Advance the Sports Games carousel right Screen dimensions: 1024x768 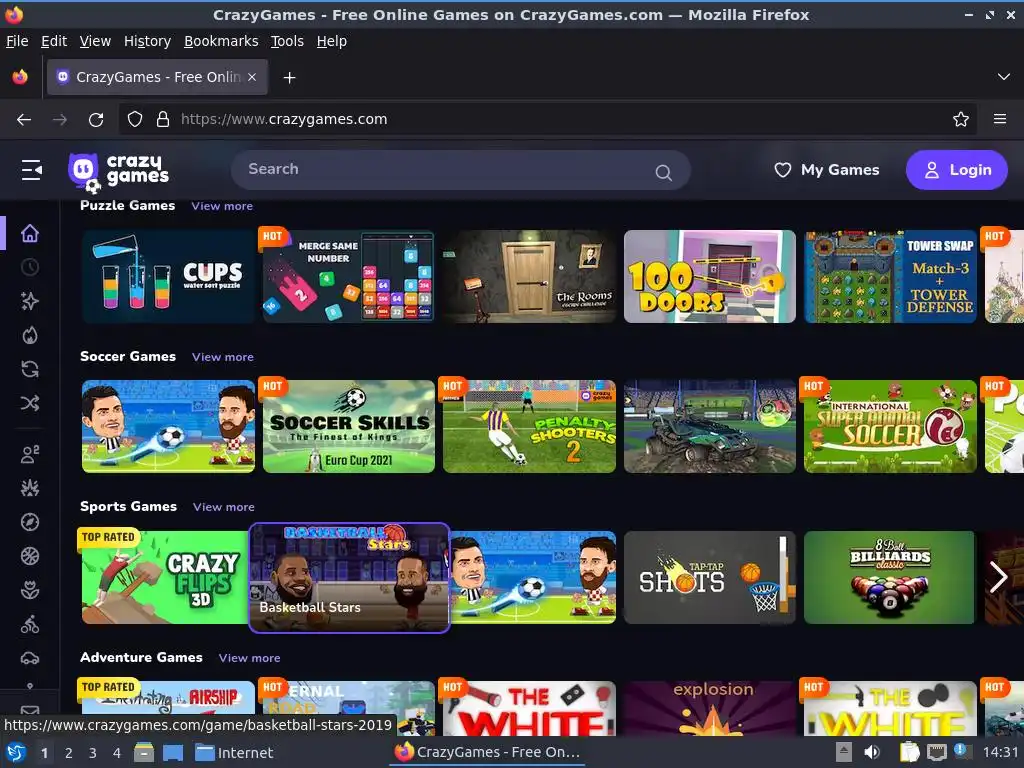coord(998,577)
